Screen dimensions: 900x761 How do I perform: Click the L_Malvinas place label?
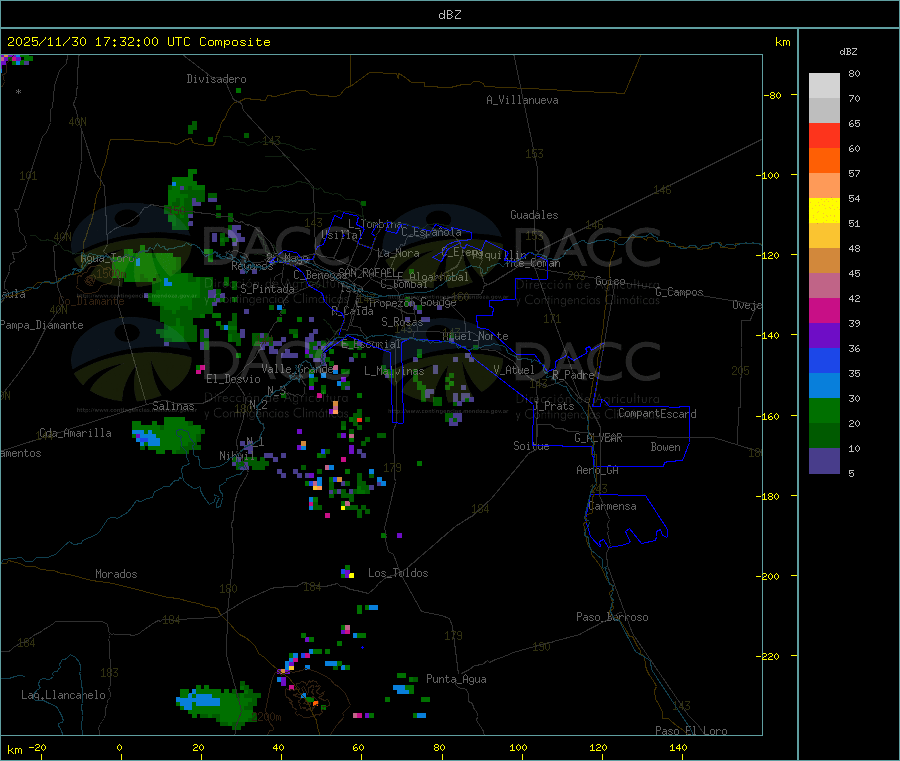[394, 371]
